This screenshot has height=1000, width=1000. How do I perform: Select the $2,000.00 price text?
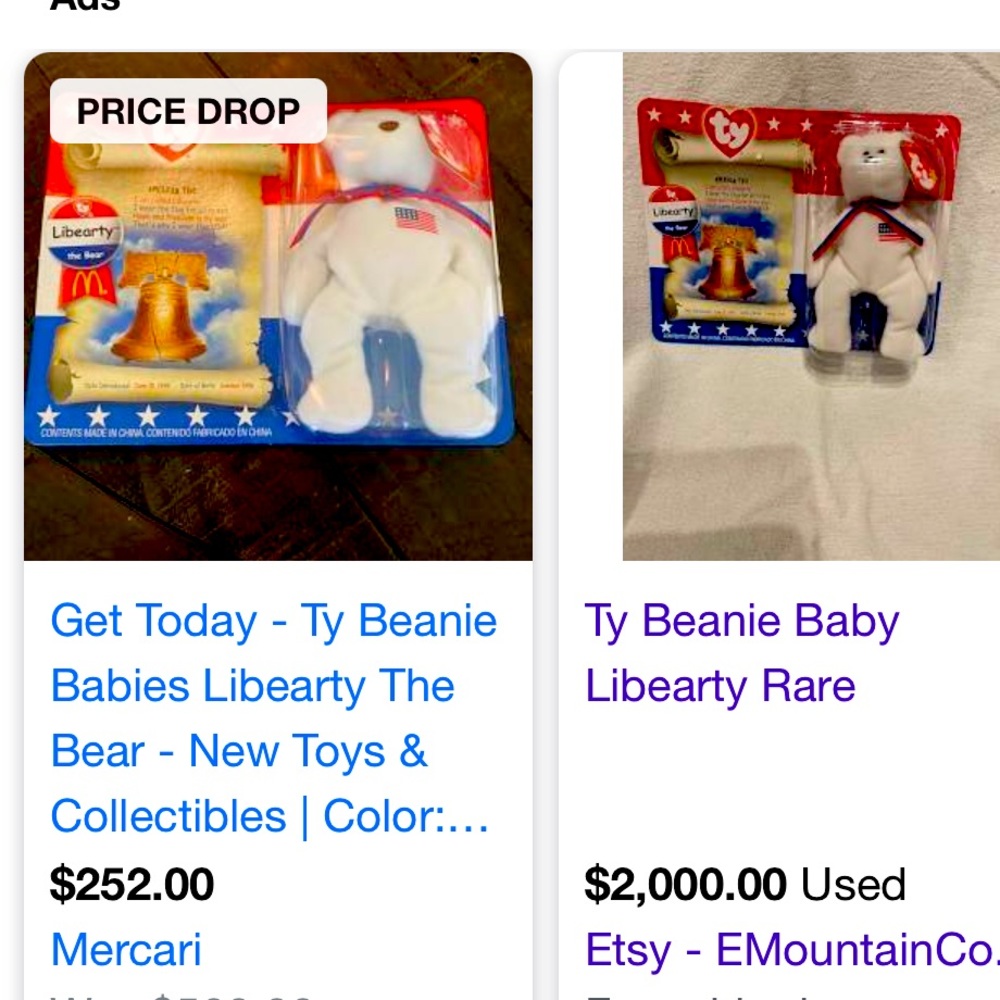(x=686, y=884)
